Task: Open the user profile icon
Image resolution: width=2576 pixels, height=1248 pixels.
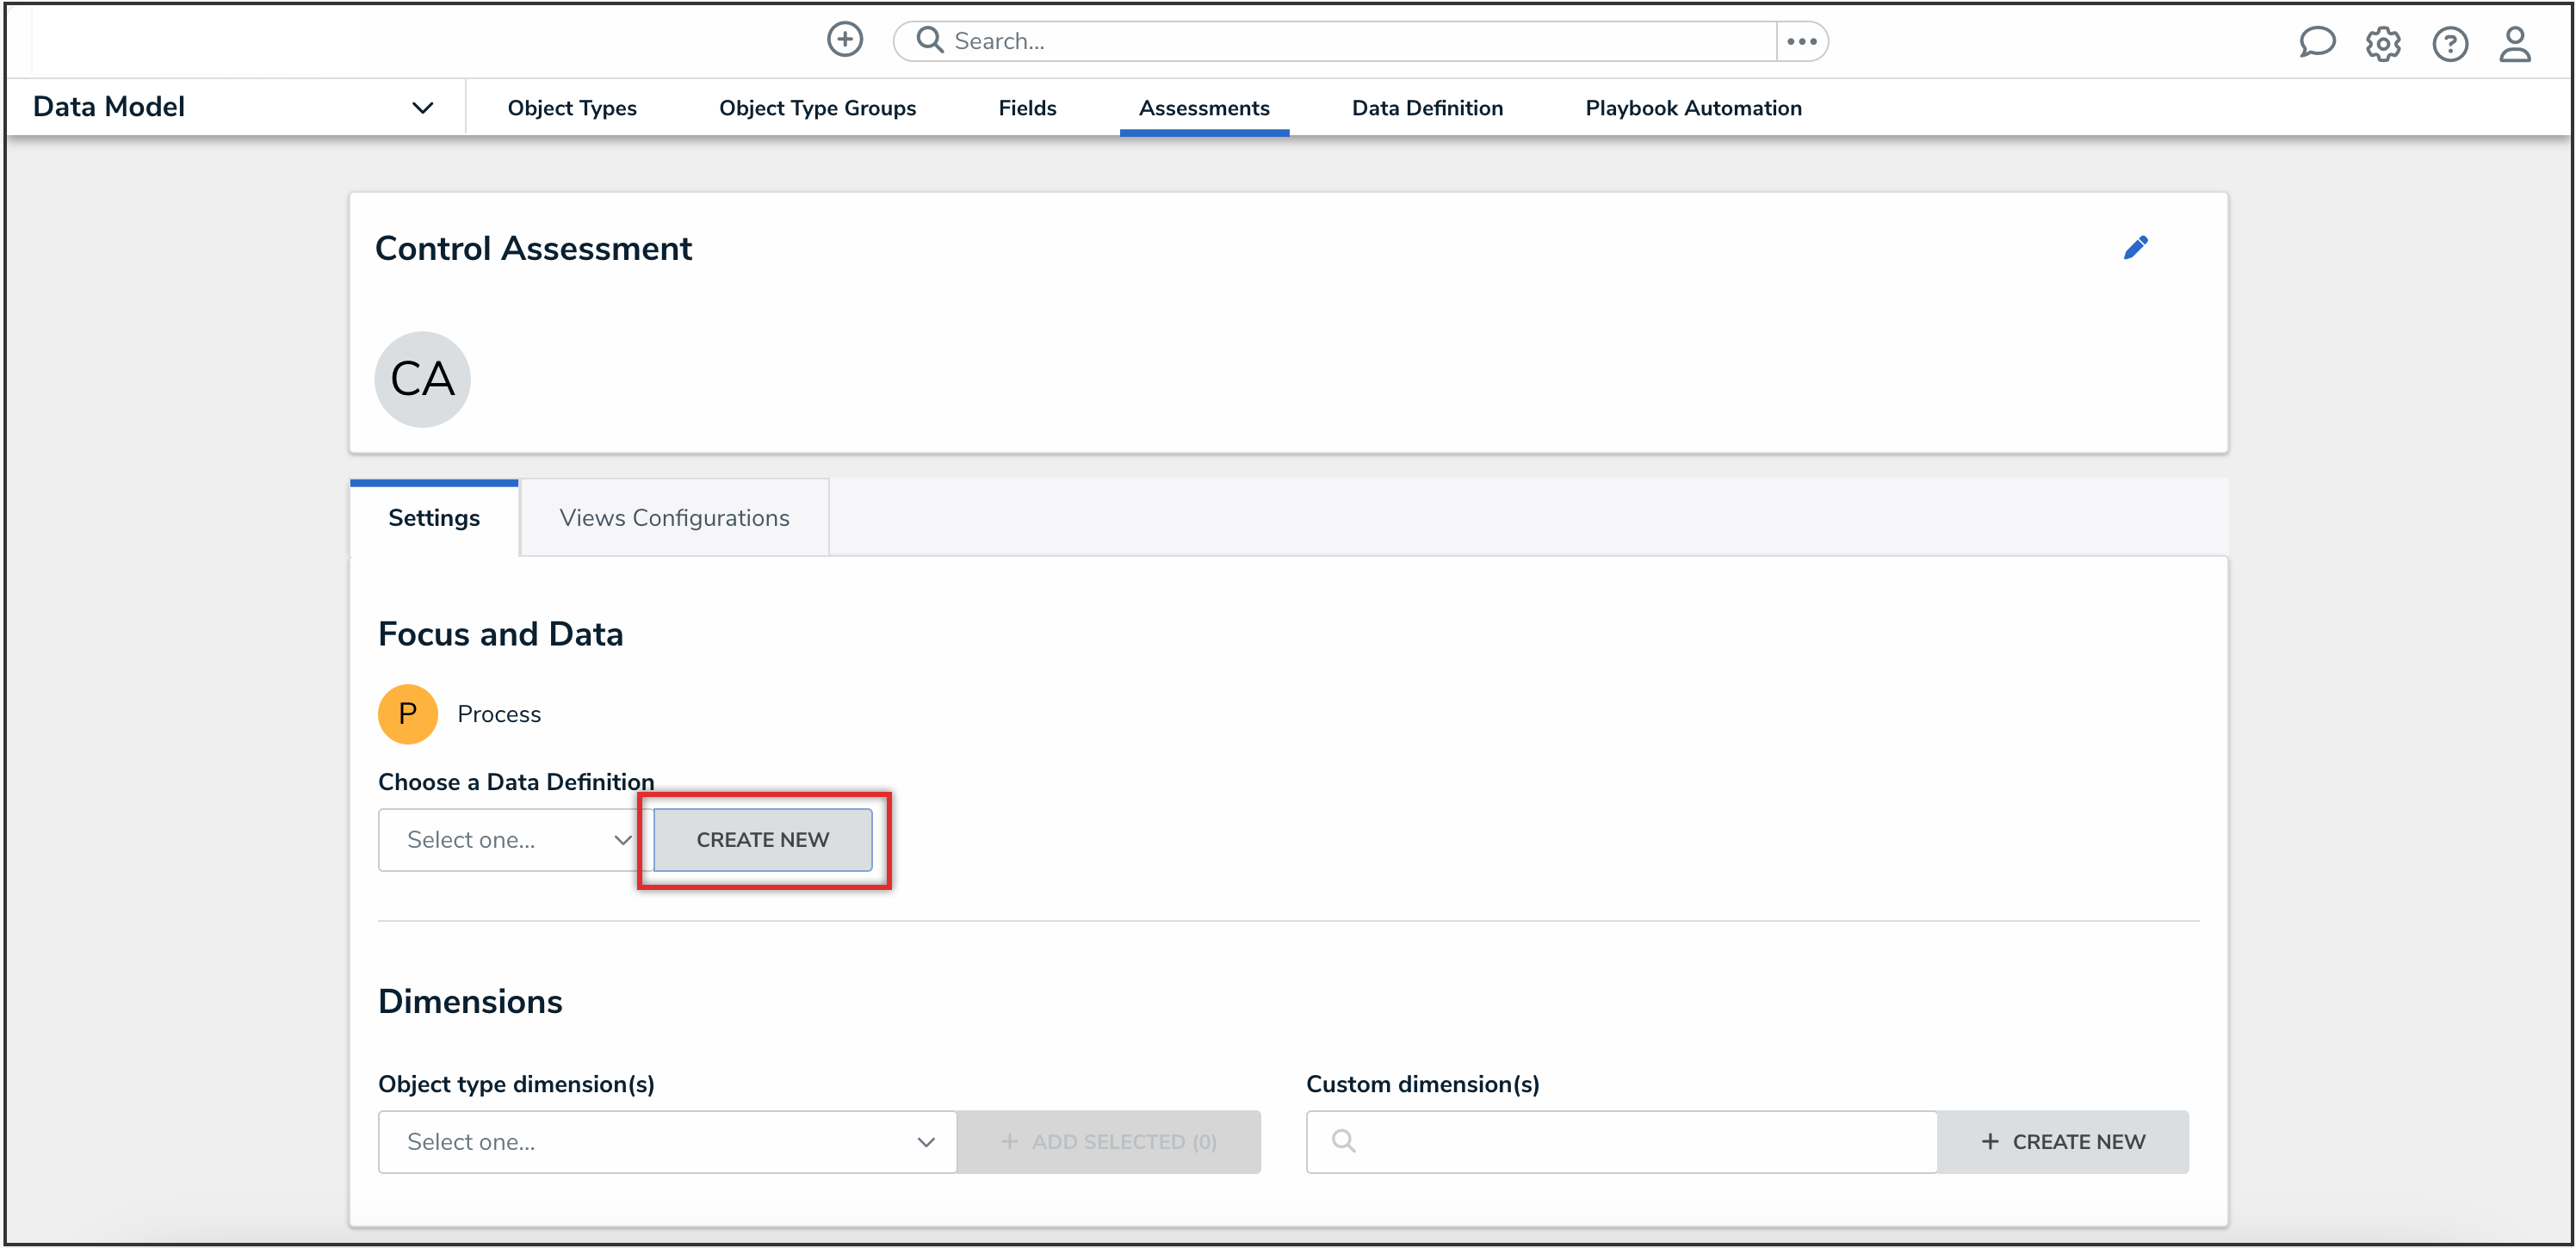Action: (x=2516, y=44)
